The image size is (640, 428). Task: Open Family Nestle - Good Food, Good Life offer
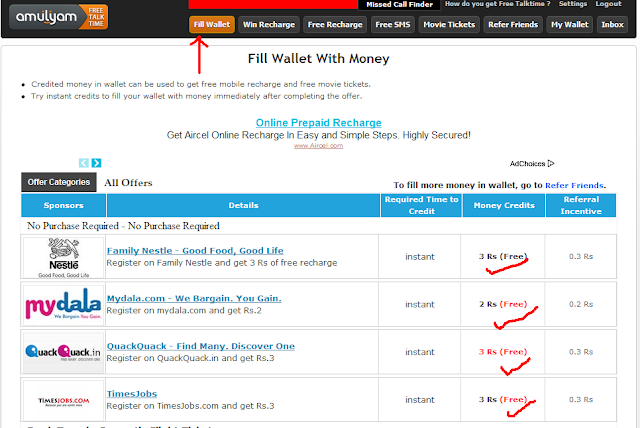(x=195, y=251)
